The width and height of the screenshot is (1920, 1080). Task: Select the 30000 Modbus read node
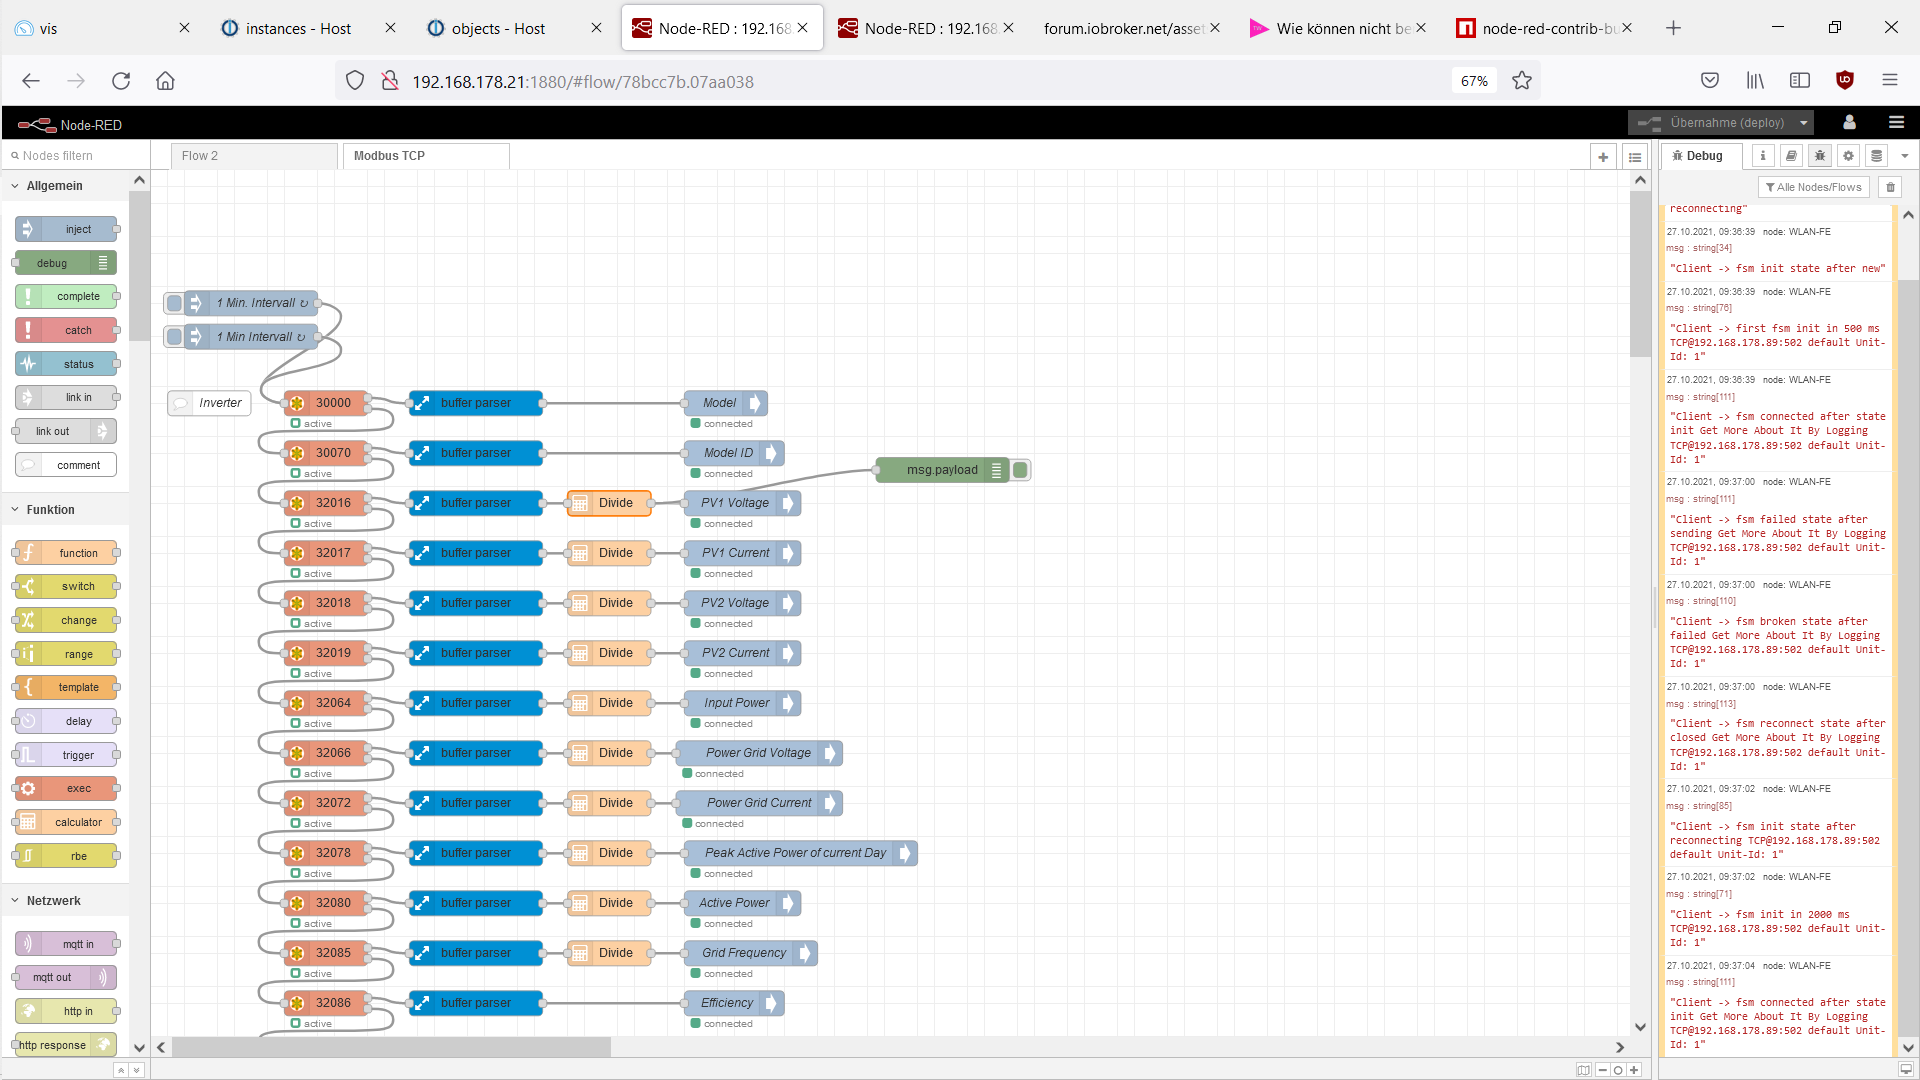[326, 403]
